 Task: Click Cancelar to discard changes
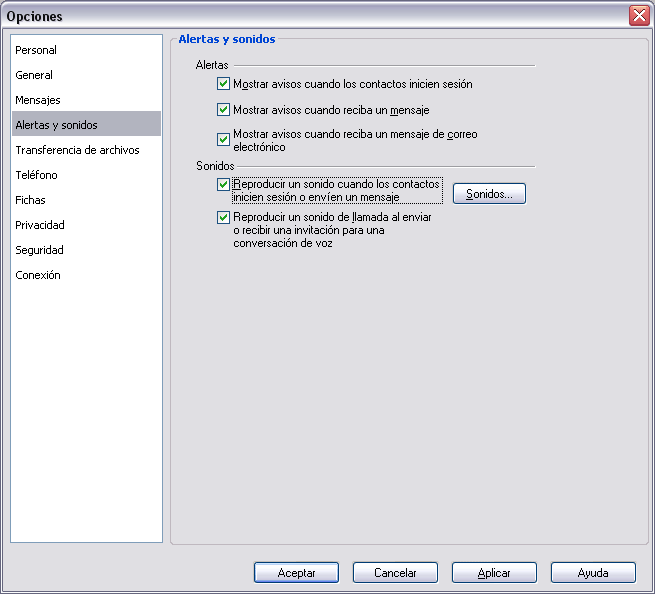[395, 572]
